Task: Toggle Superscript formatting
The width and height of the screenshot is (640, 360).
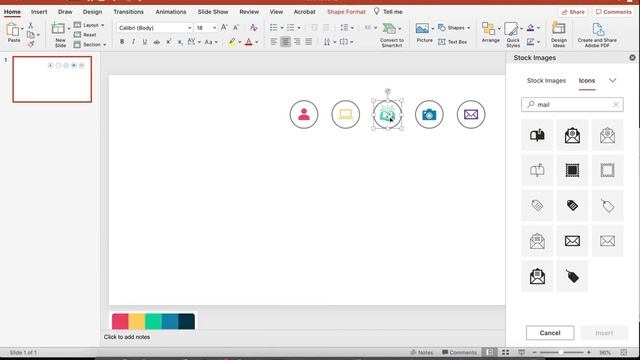Action: click(169, 42)
